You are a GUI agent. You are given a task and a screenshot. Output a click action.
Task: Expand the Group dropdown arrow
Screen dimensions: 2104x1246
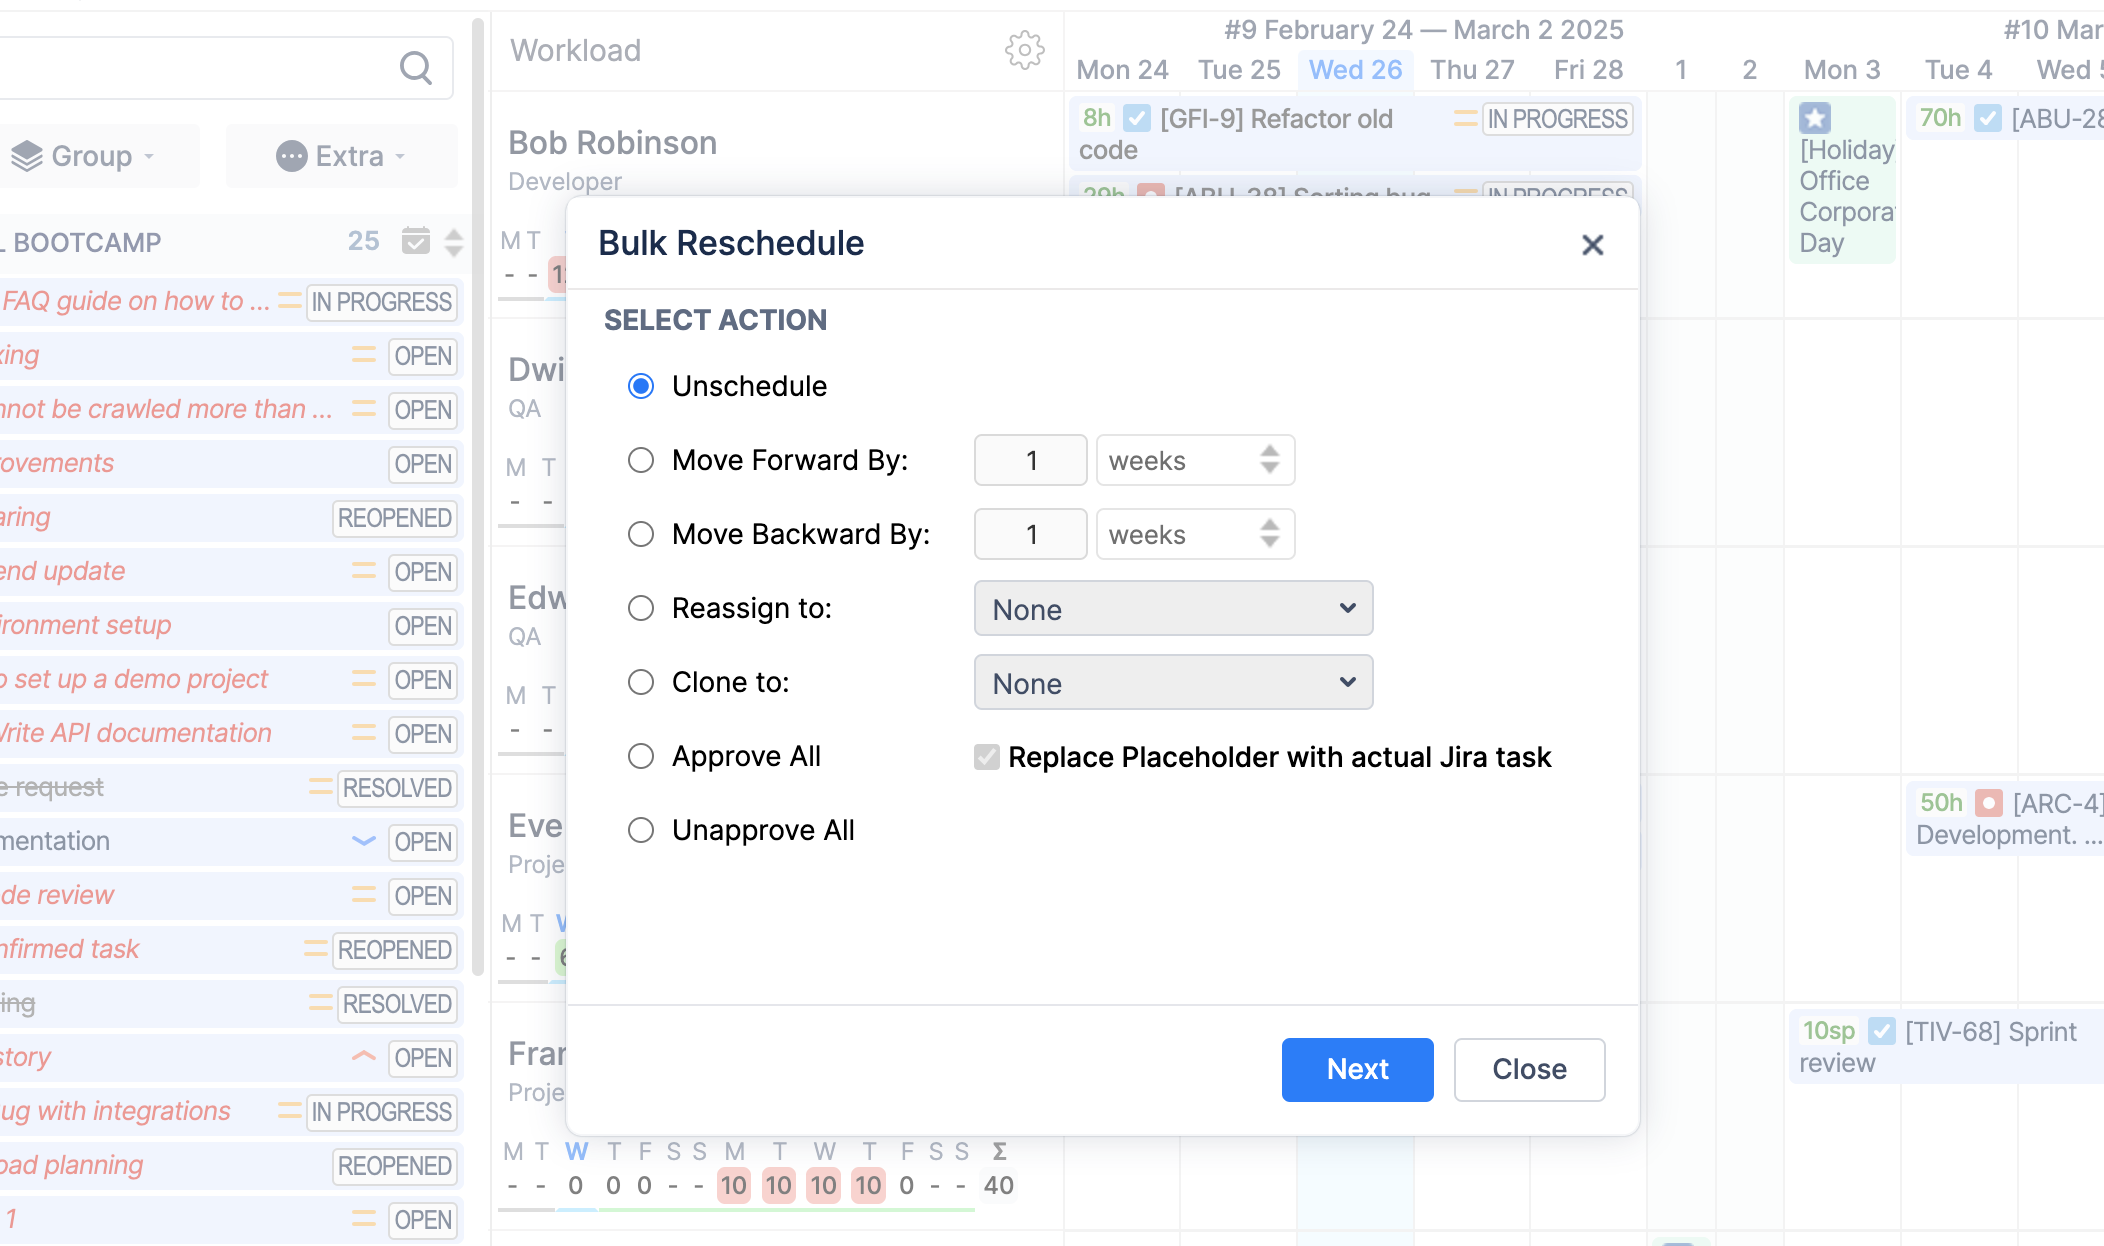coord(149,156)
